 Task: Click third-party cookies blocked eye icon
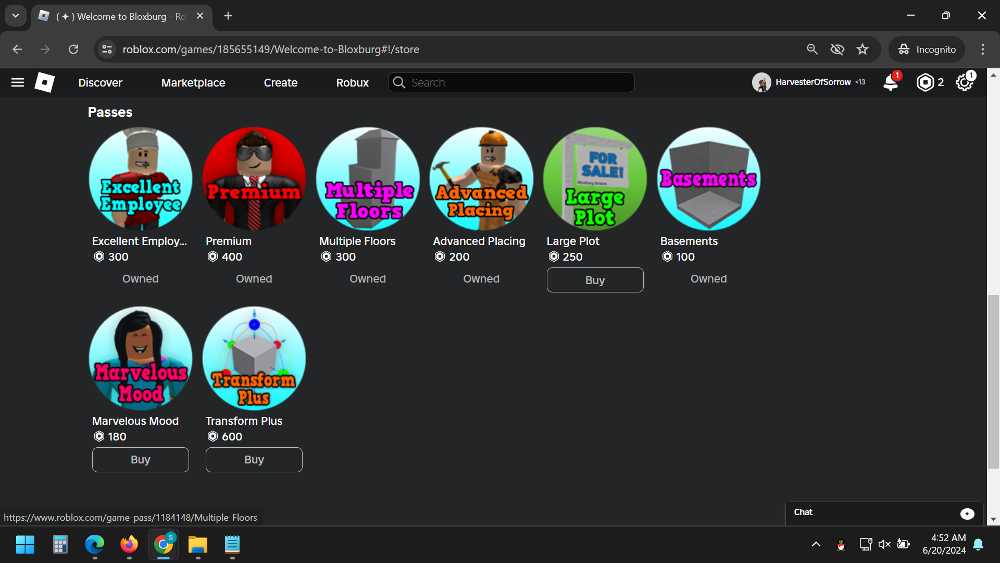pyautogui.click(x=837, y=49)
